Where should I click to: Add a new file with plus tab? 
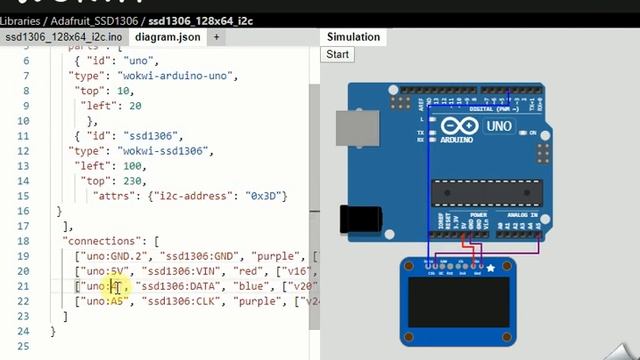[216, 37]
